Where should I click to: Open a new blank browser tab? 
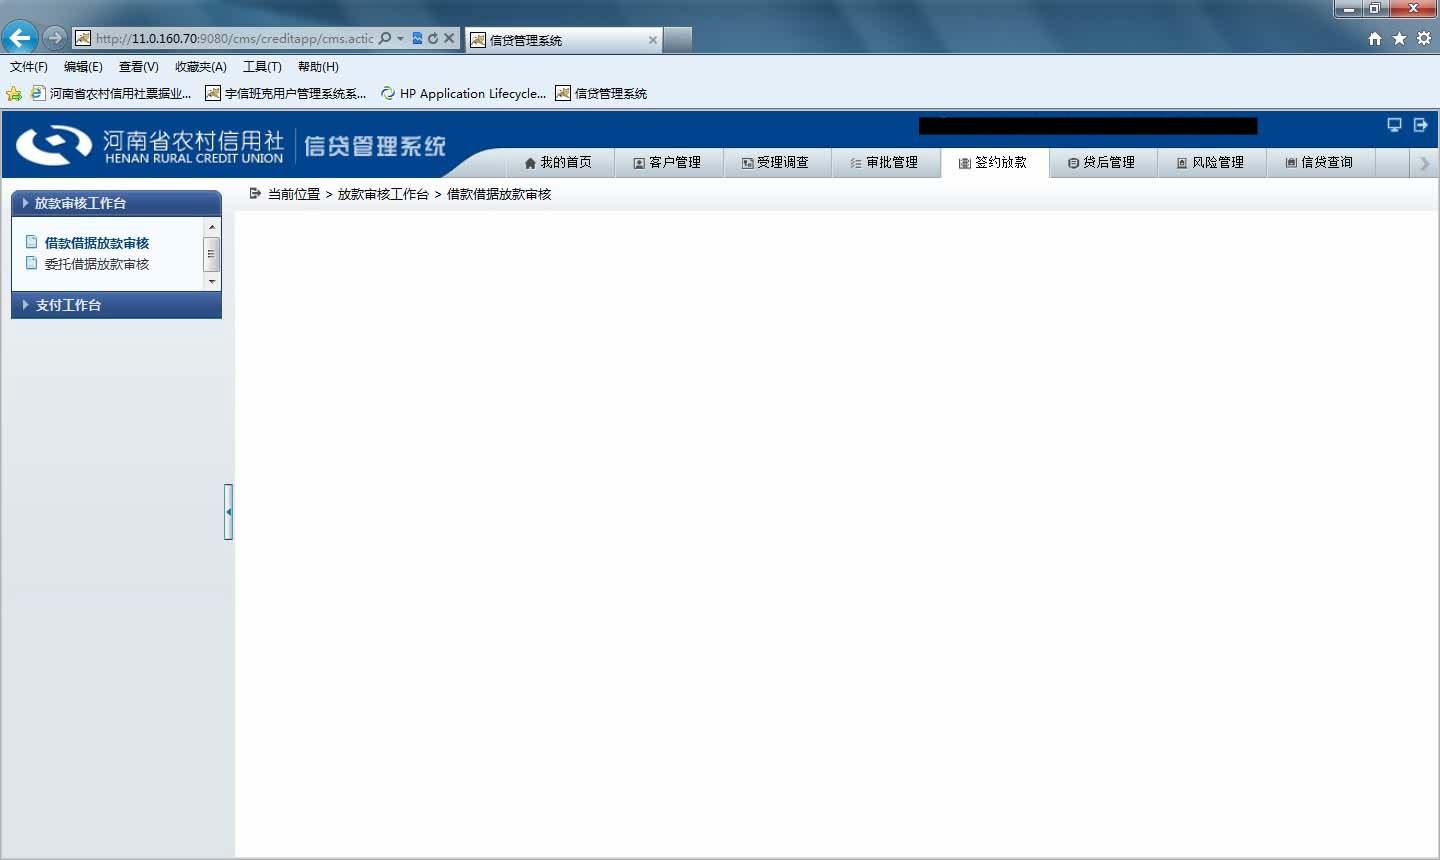click(x=678, y=40)
